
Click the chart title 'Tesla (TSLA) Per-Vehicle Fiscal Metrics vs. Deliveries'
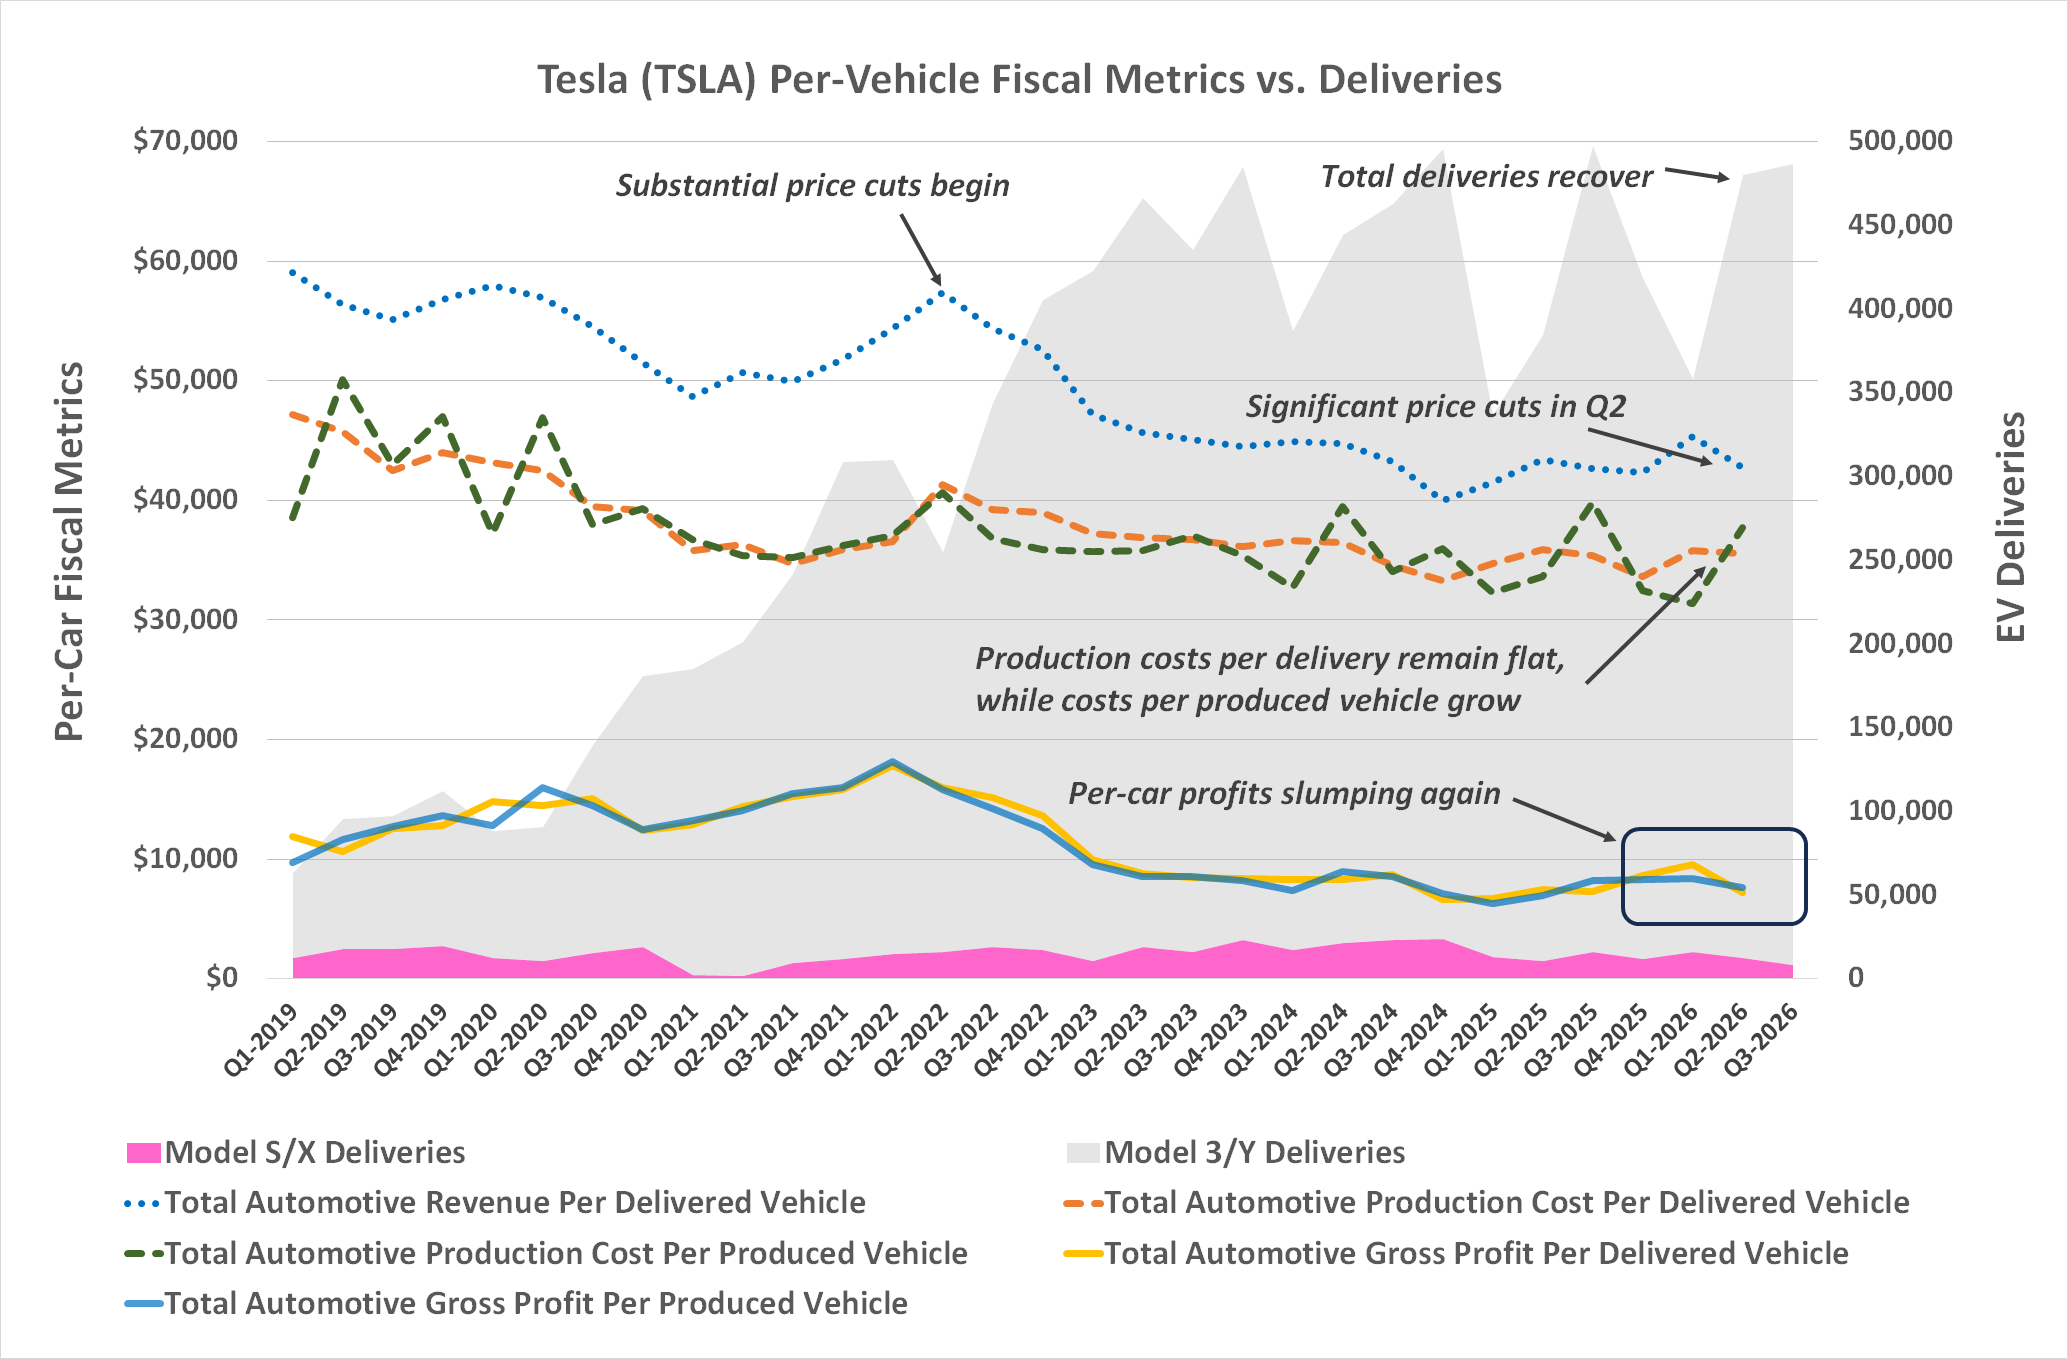click(1019, 80)
